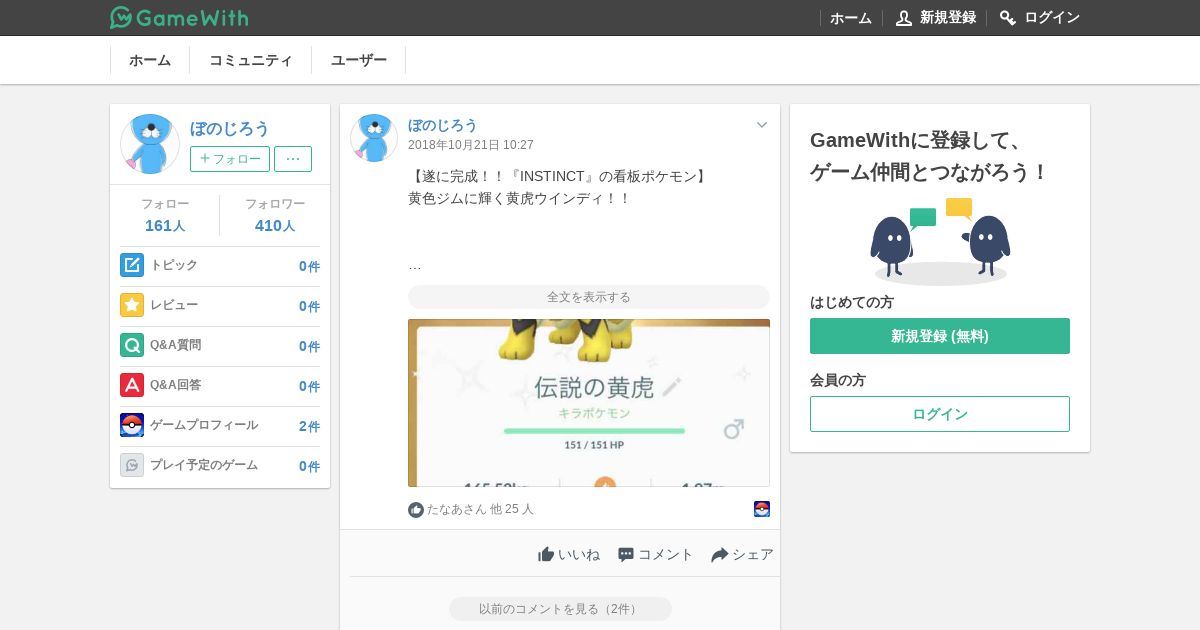Open the ぽのじろう name in sidebar
The width and height of the screenshot is (1200, 630).
pyautogui.click(x=230, y=129)
